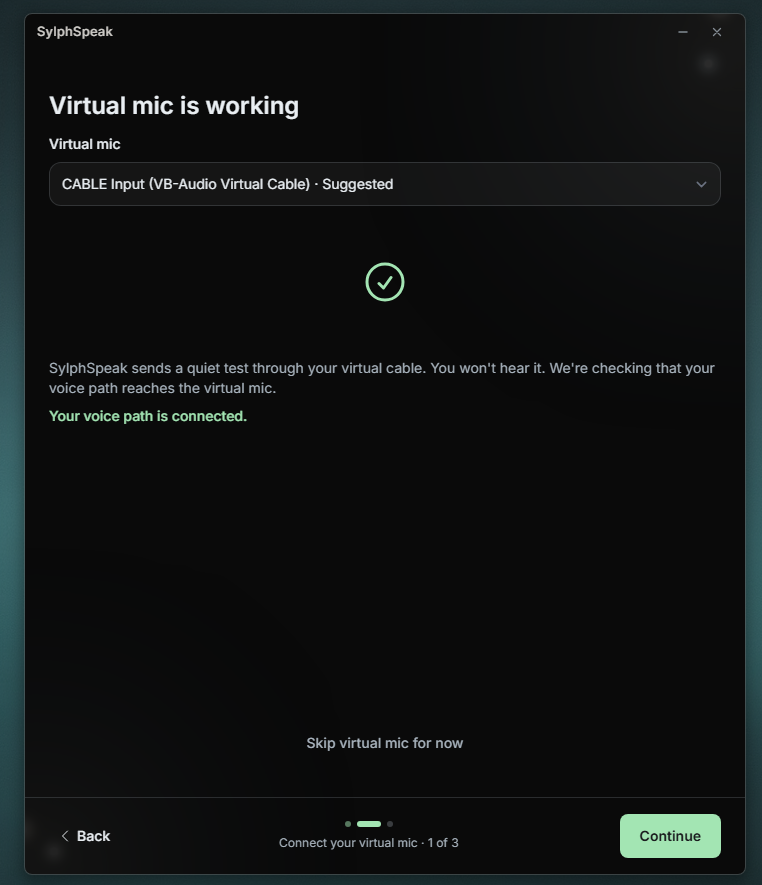Click Skip virtual mic for now
The width and height of the screenshot is (762, 885).
click(384, 743)
